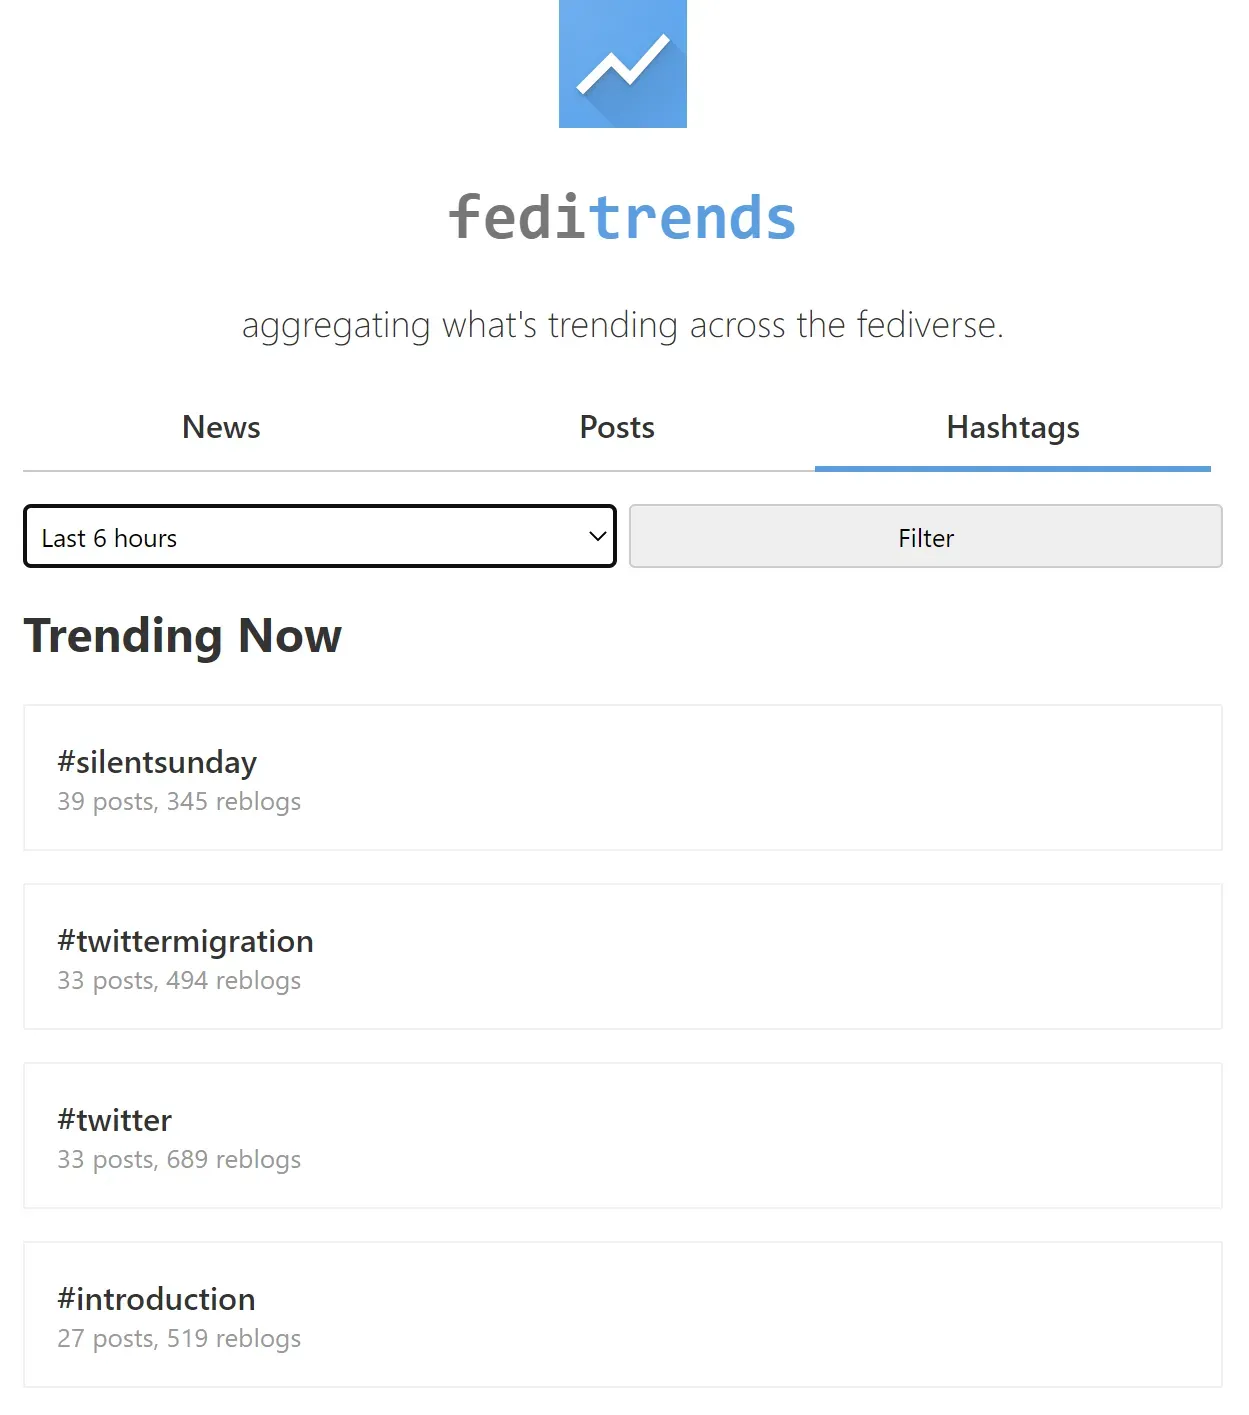Open the #silentsunday hashtag
The image size is (1249, 1415).
tap(157, 762)
